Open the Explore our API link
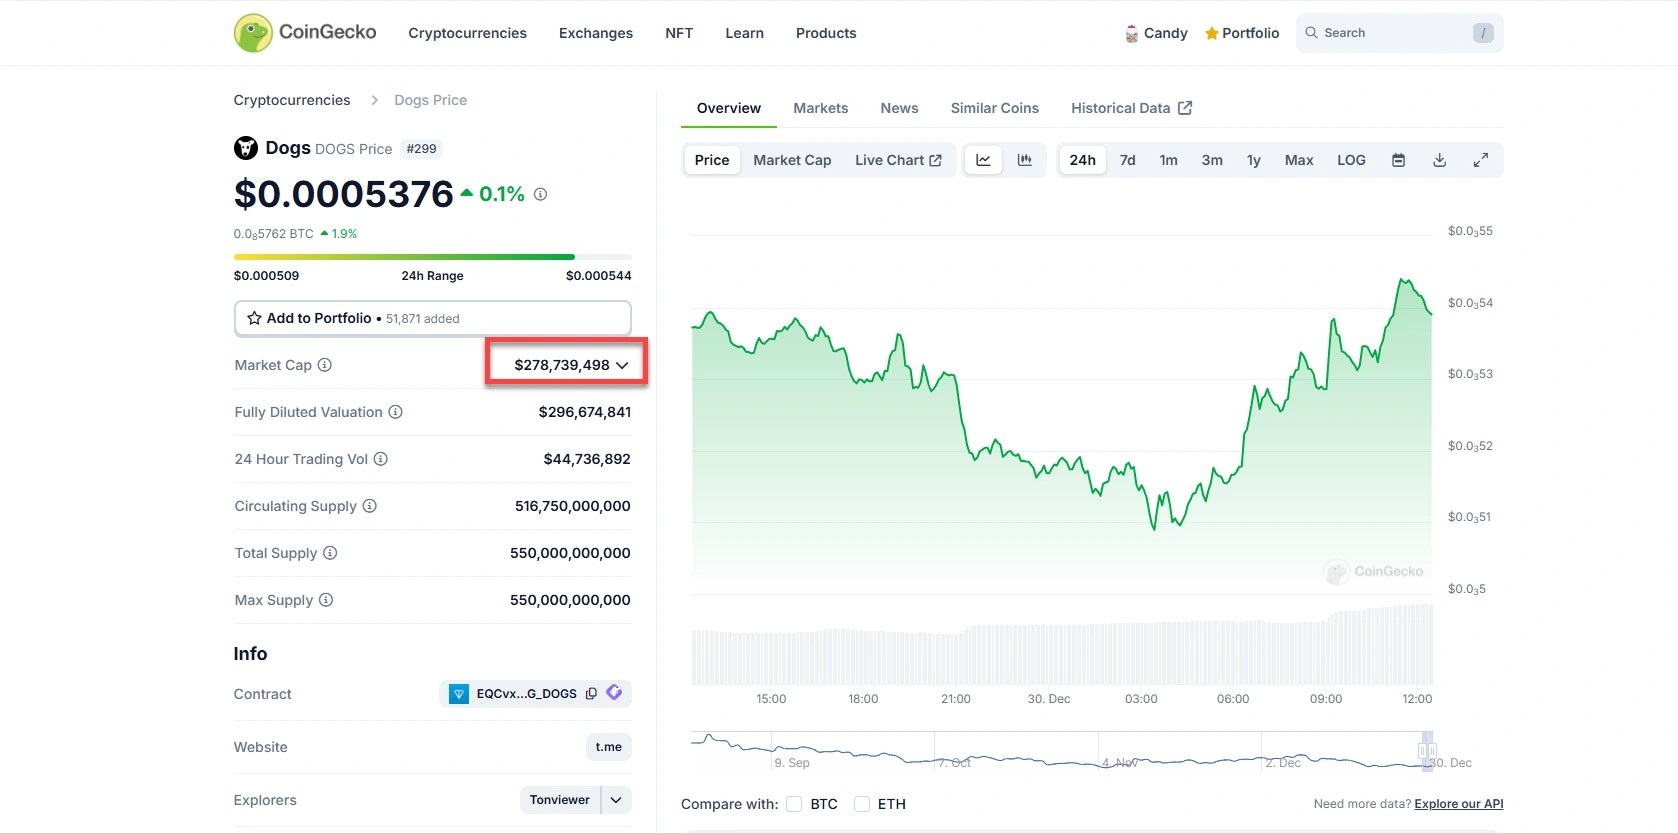 point(1458,804)
